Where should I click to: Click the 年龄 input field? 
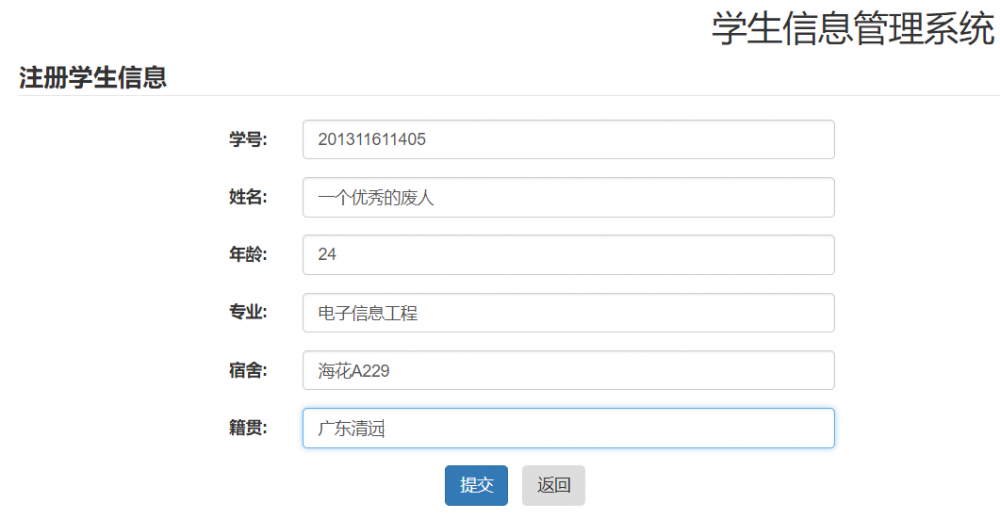coord(568,254)
